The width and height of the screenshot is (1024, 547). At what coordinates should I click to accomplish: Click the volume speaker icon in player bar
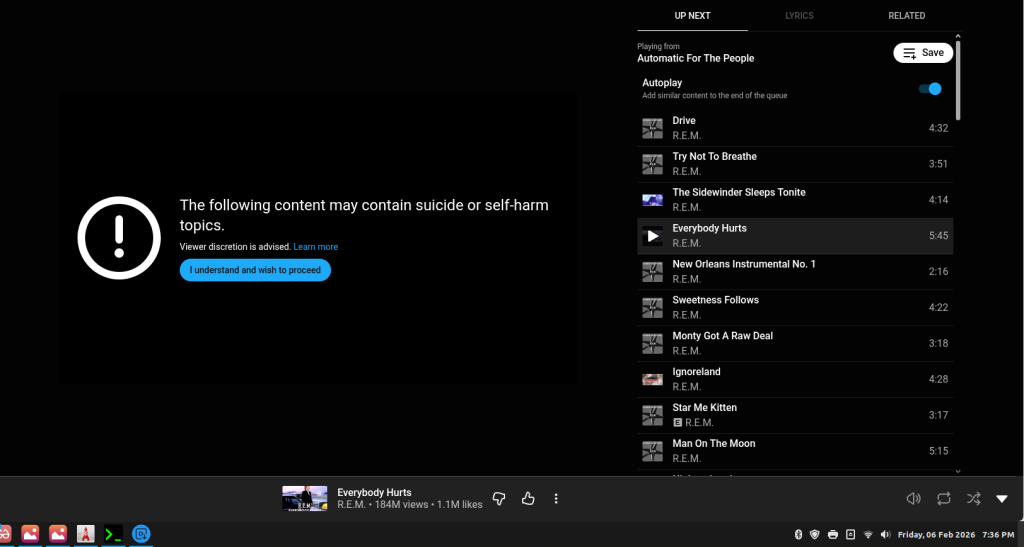913,498
